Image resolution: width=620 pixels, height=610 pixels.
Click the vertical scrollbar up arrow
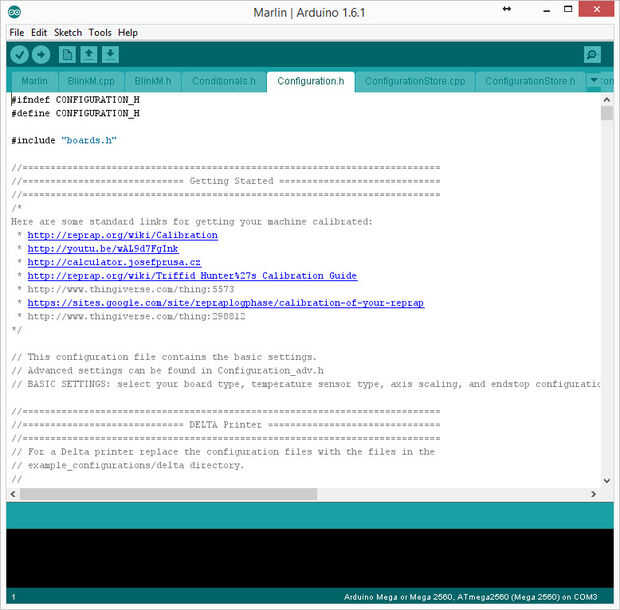tap(607, 100)
